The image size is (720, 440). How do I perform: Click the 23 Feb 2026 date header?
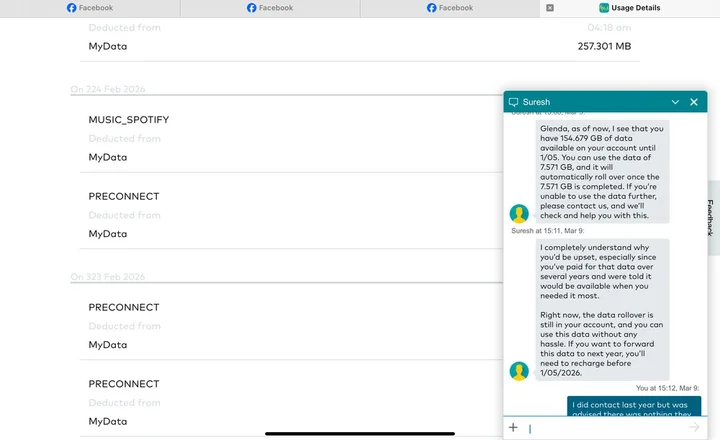108,277
